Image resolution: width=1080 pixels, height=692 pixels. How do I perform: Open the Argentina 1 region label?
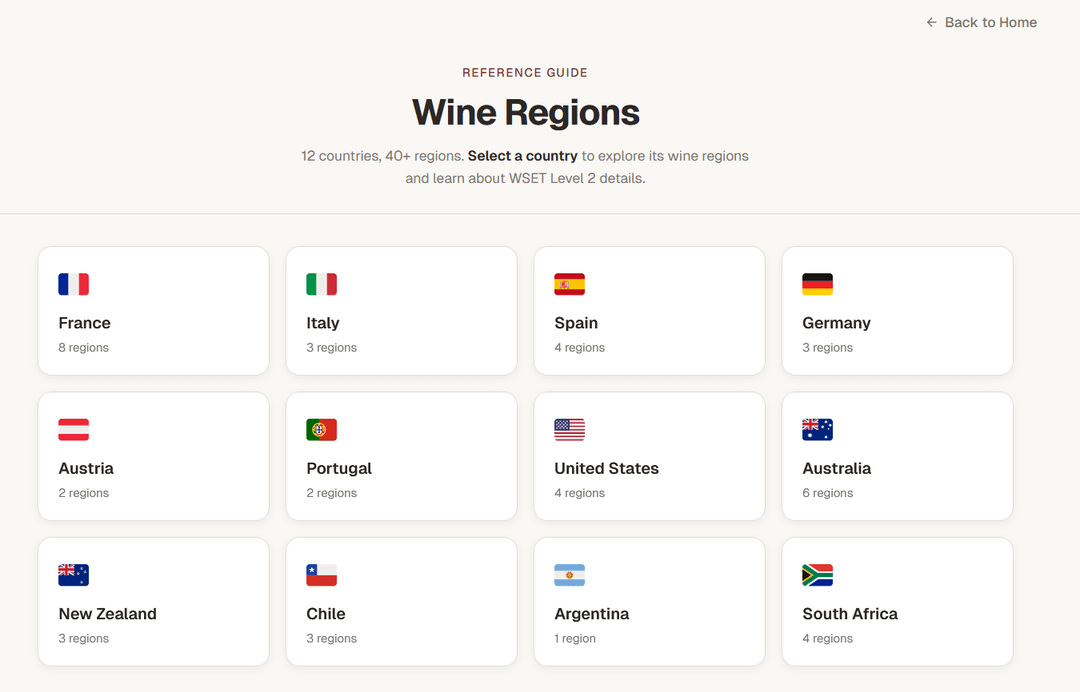575,639
